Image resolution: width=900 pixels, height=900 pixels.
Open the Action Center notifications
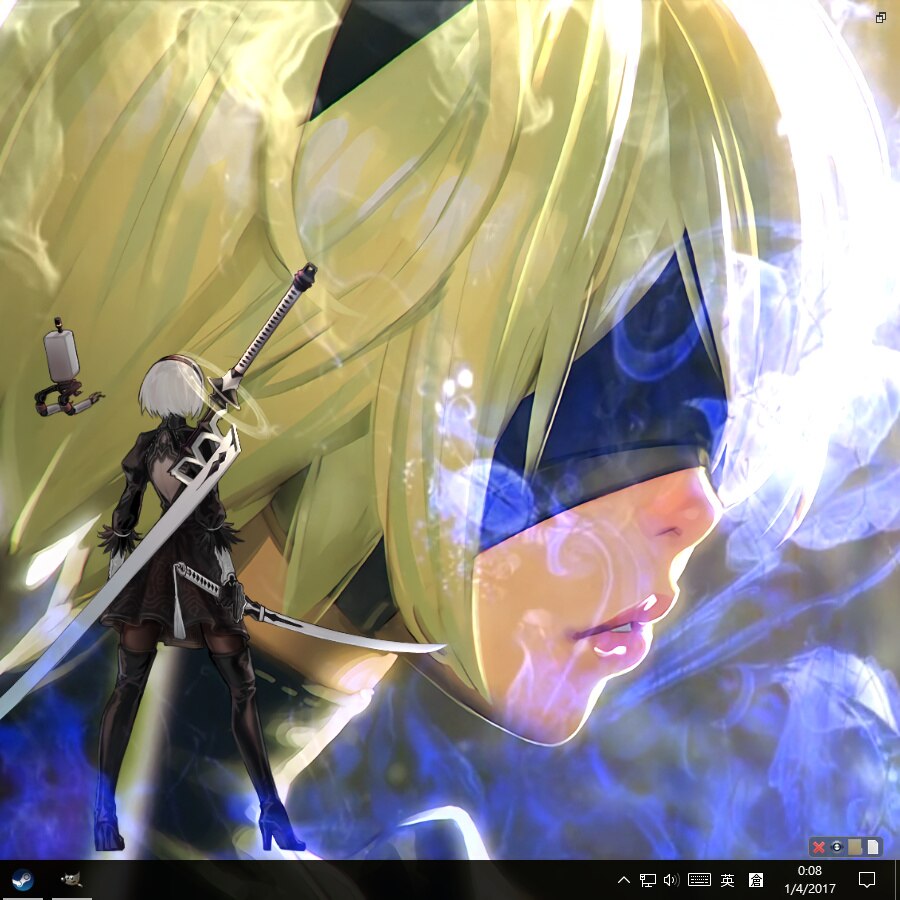pyautogui.click(x=867, y=880)
